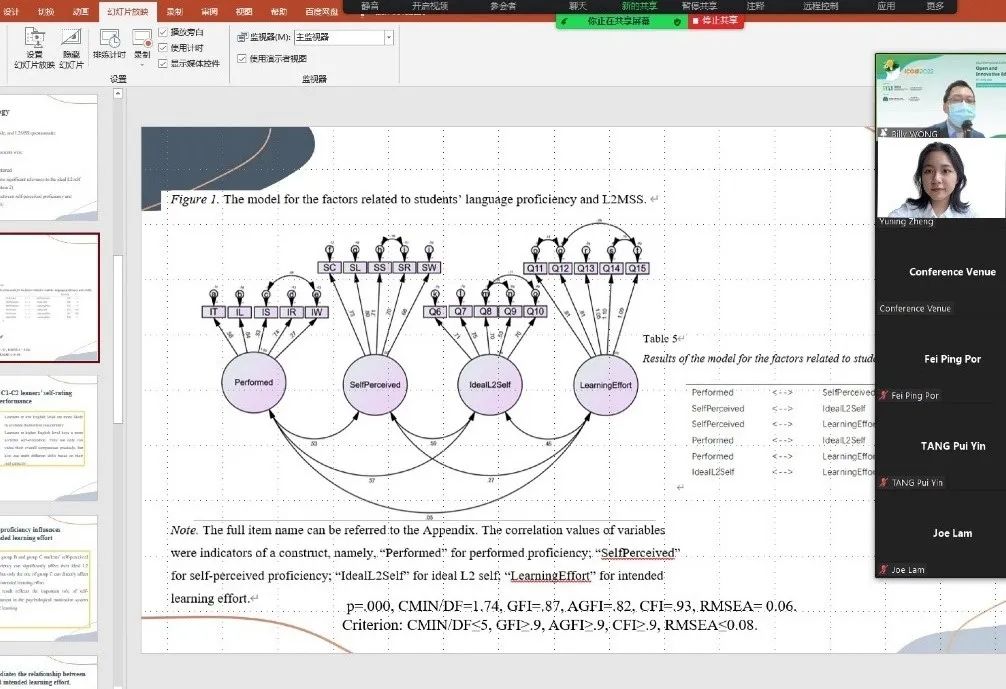Click Fei Ping Por's muted microphone icon
The width and height of the screenshot is (1006, 689).
tap(884, 396)
